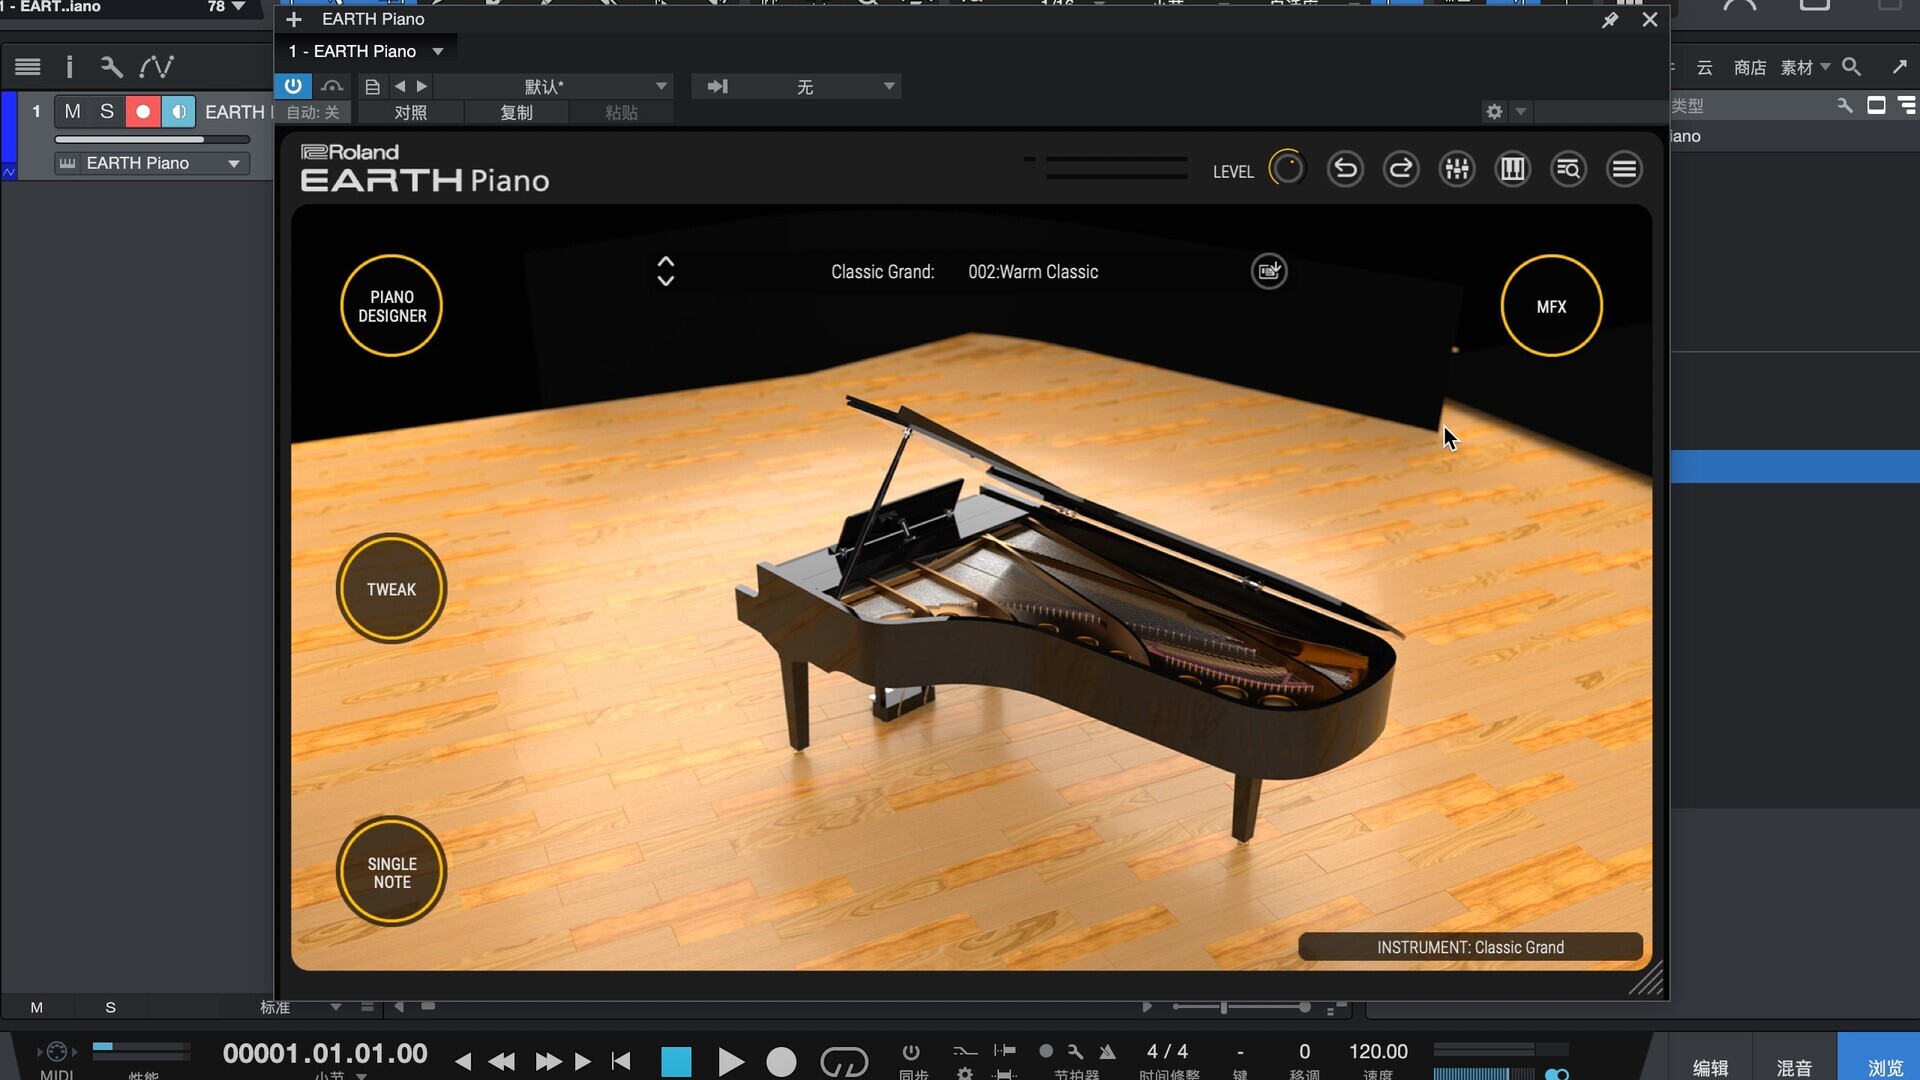Pin the EARTH Piano plugin window

tap(1610, 20)
